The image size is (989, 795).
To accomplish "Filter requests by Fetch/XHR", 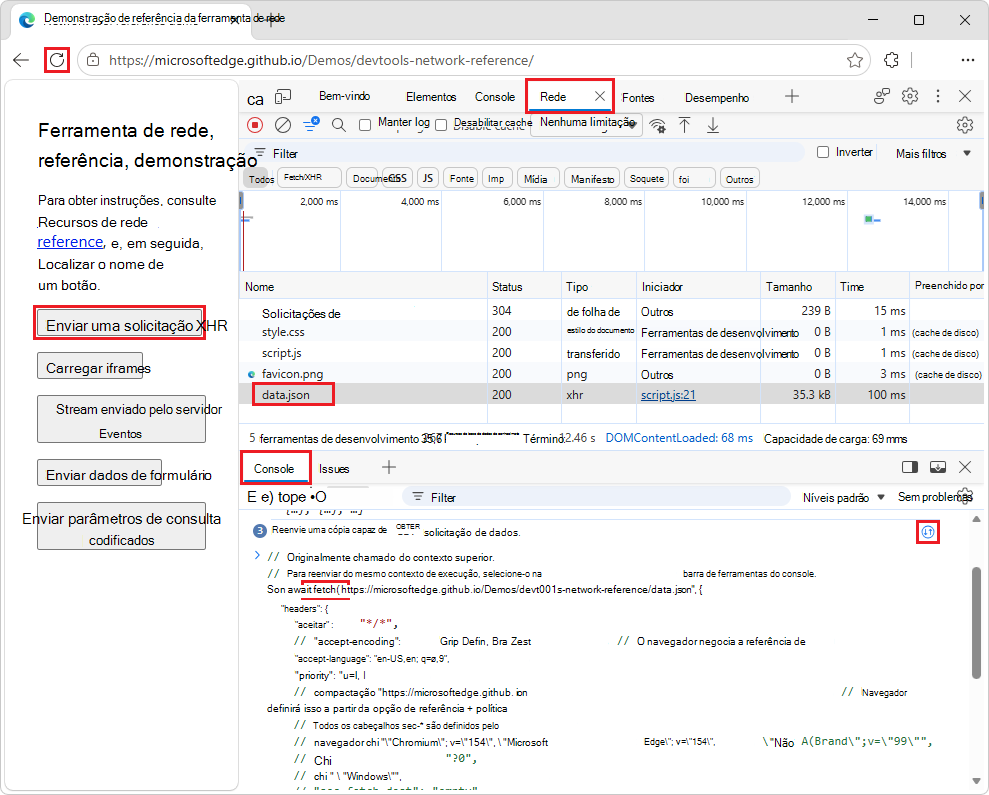I will [x=309, y=178].
